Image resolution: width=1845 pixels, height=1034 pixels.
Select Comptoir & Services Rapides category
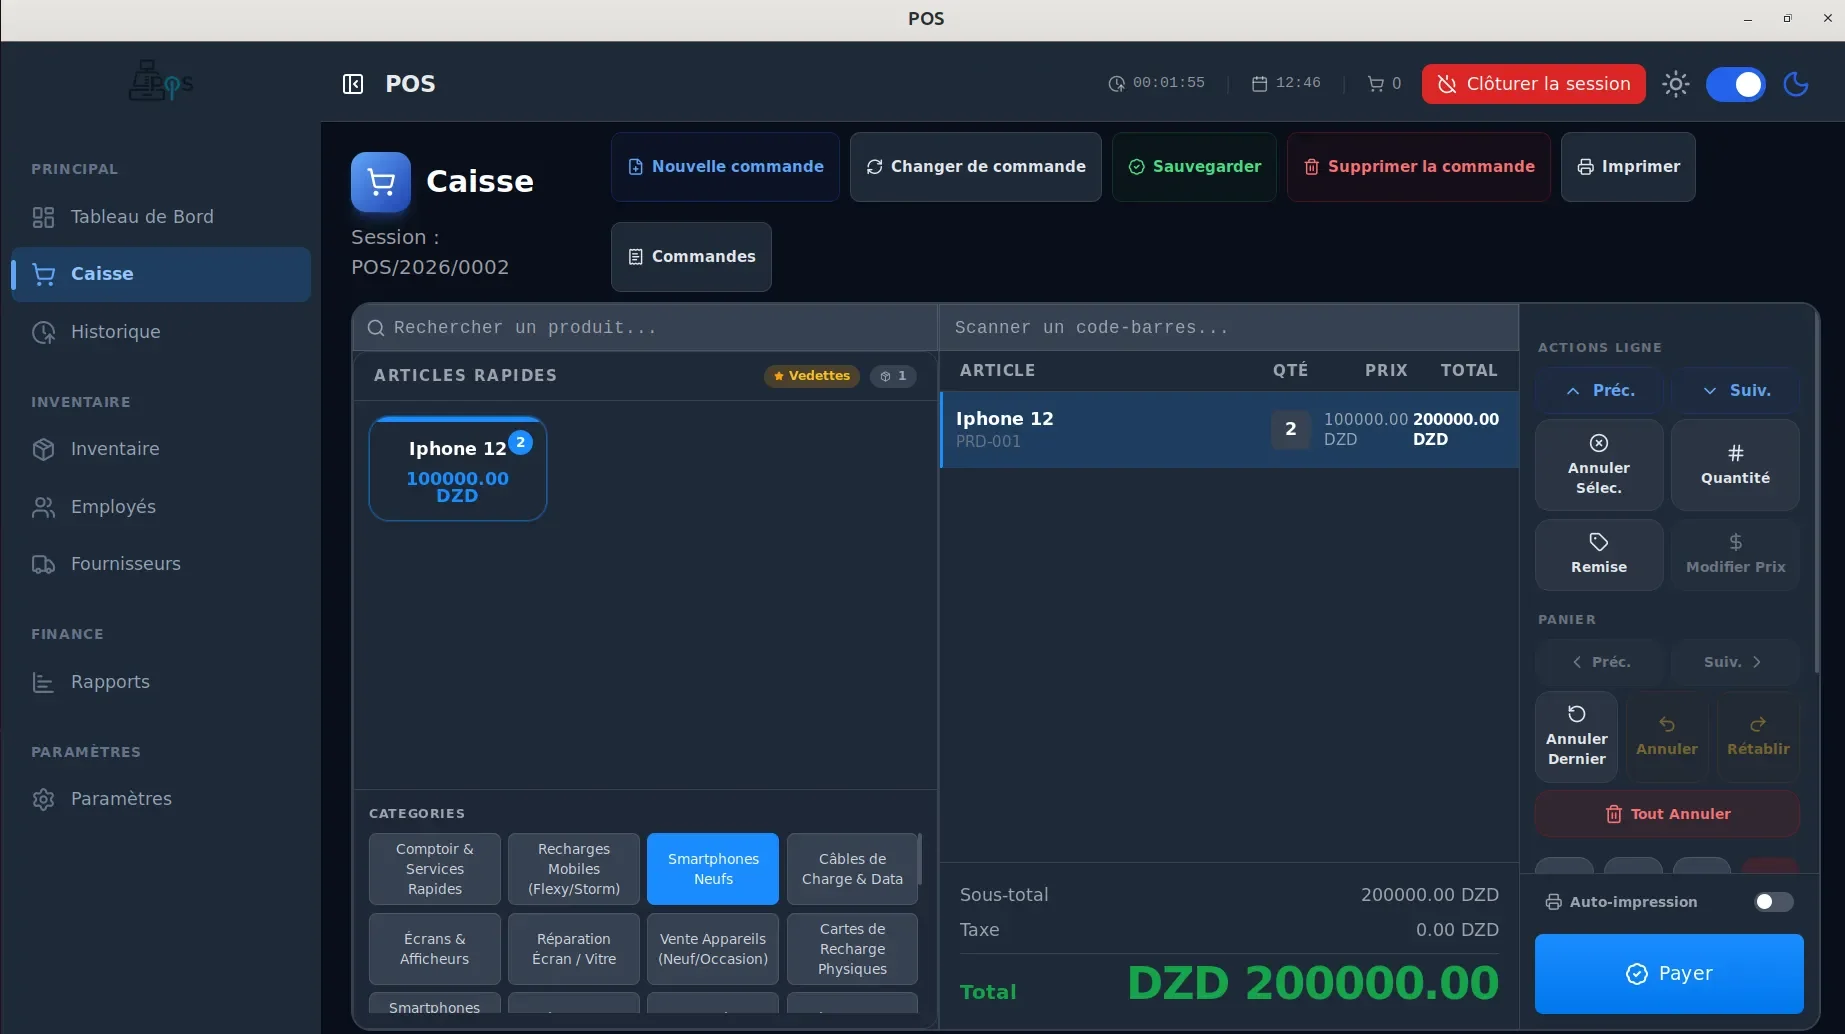pos(435,869)
